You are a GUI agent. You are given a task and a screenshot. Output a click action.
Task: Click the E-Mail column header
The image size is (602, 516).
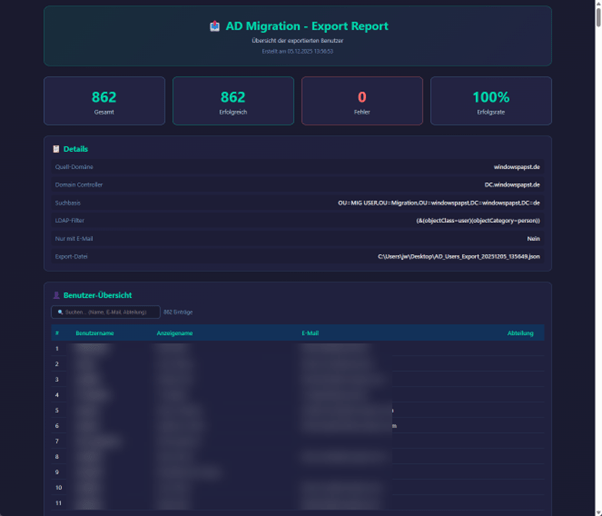(310, 333)
